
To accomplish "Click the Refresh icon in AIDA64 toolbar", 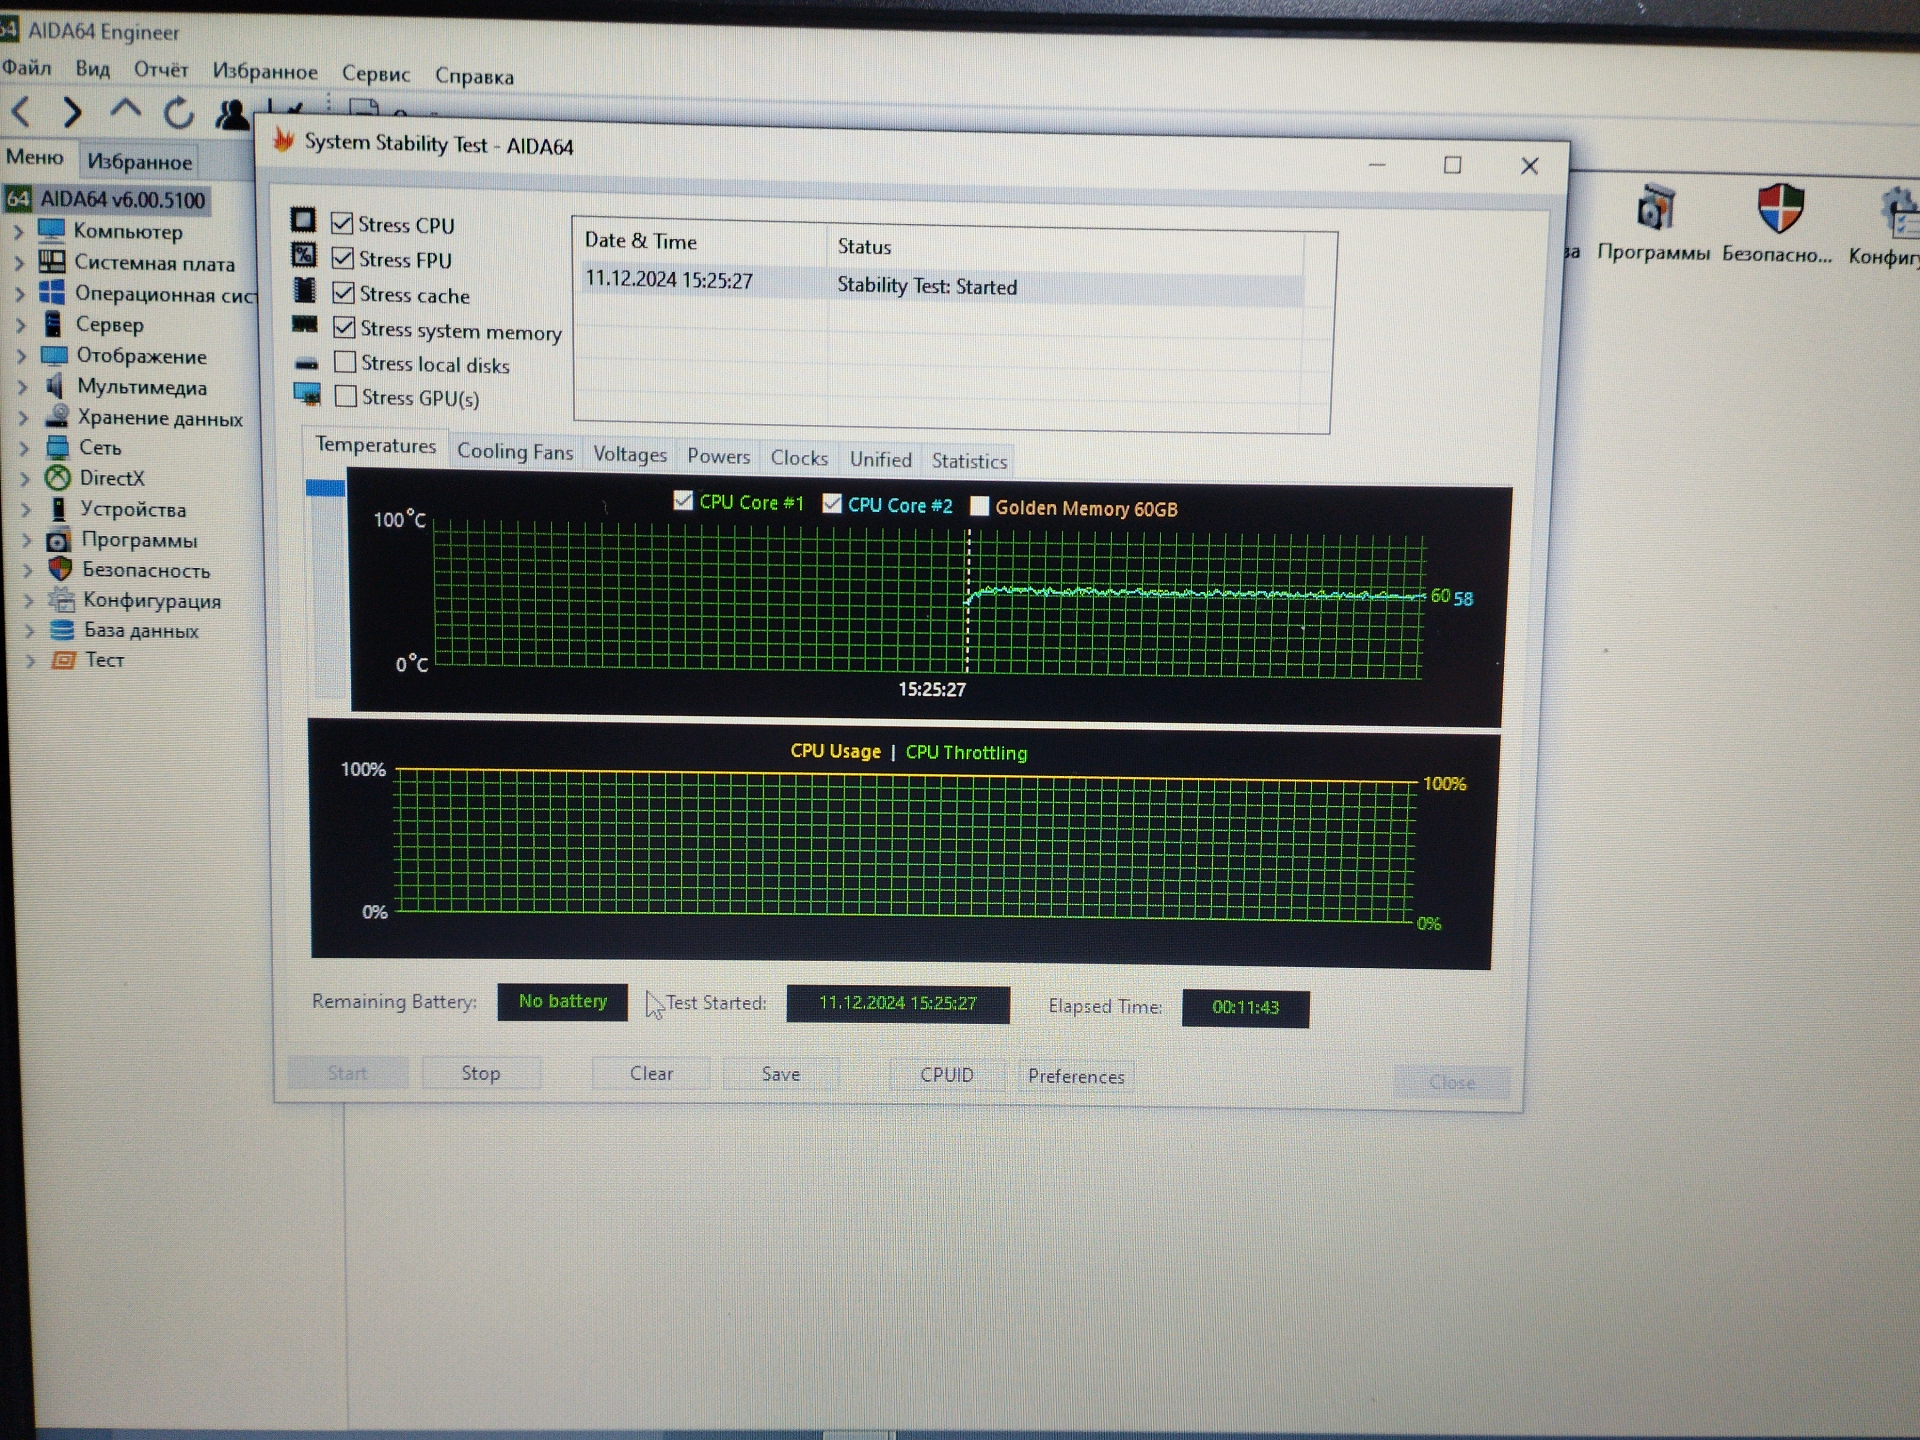I will [x=179, y=113].
